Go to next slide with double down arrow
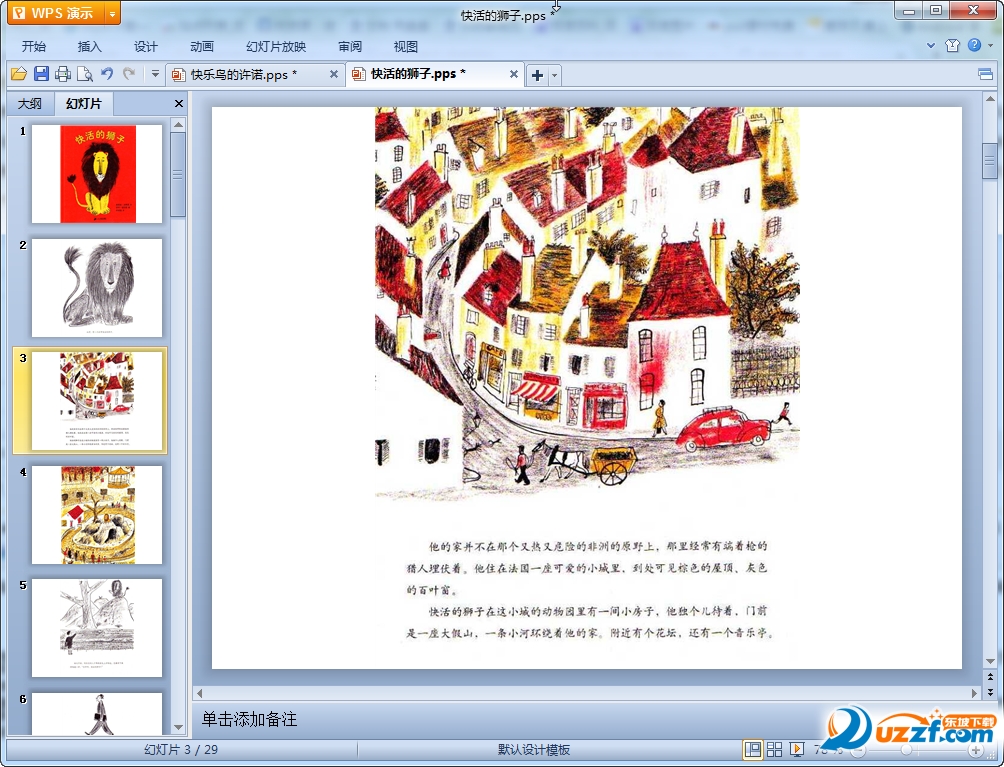1004x767 pixels. (990, 693)
